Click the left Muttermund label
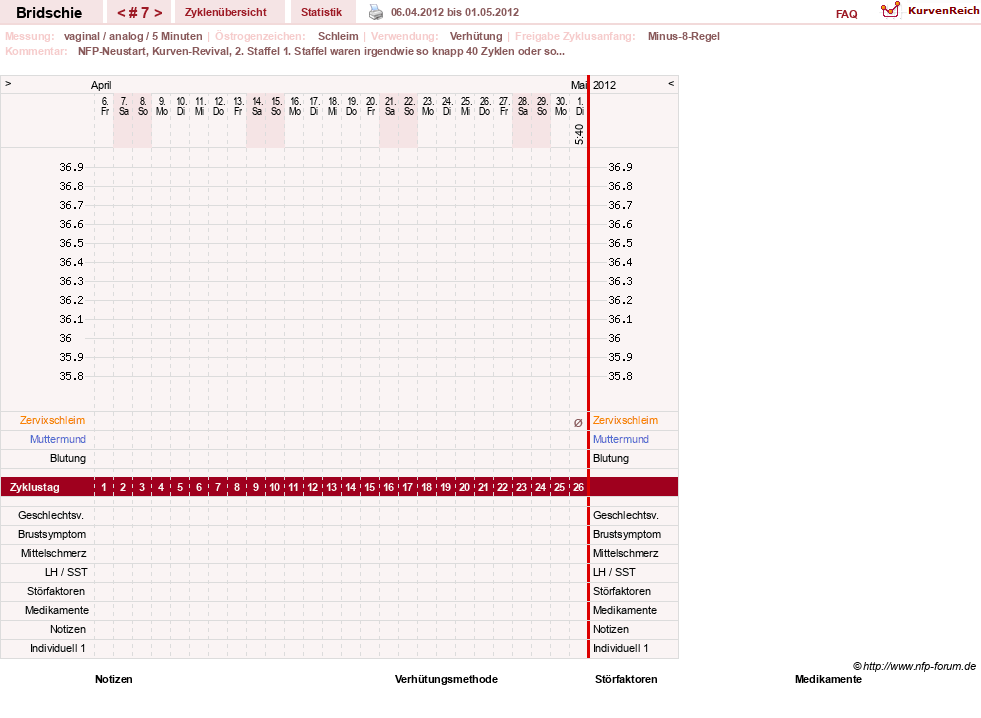 58,439
